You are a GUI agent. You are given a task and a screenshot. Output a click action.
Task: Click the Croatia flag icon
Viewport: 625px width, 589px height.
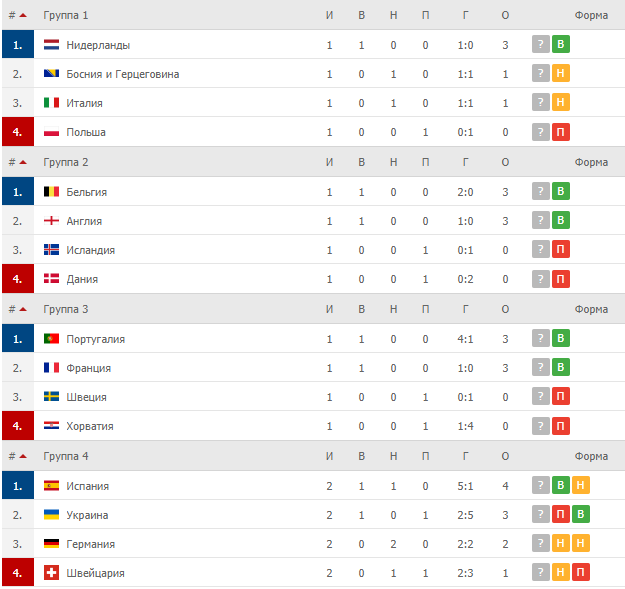(52, 426)
